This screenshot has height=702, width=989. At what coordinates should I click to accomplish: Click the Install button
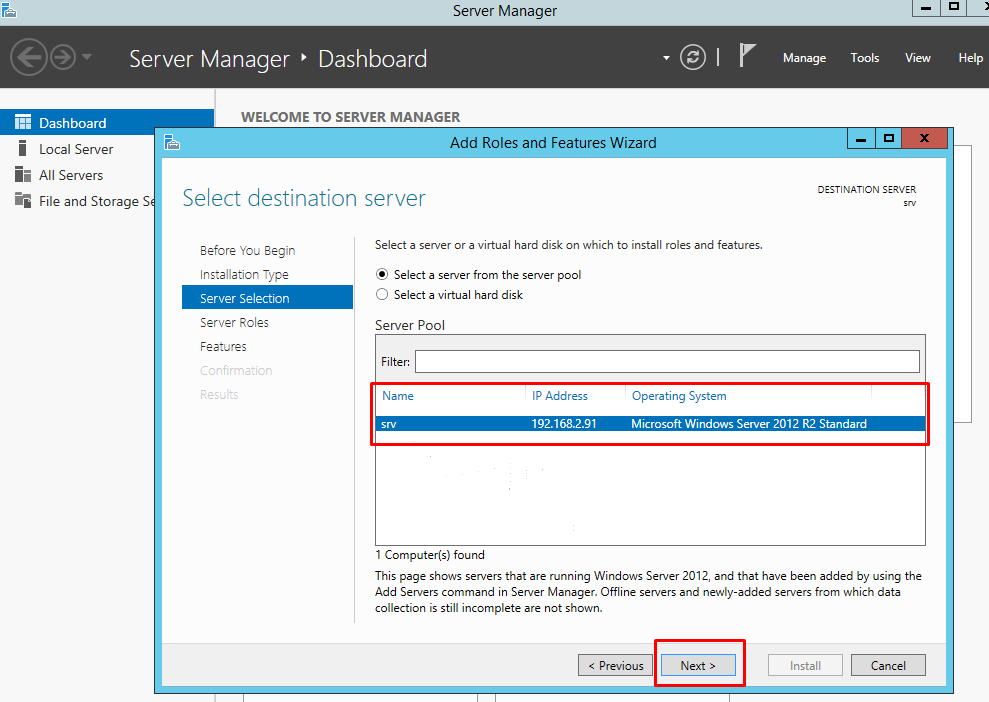tap(805, 665)
